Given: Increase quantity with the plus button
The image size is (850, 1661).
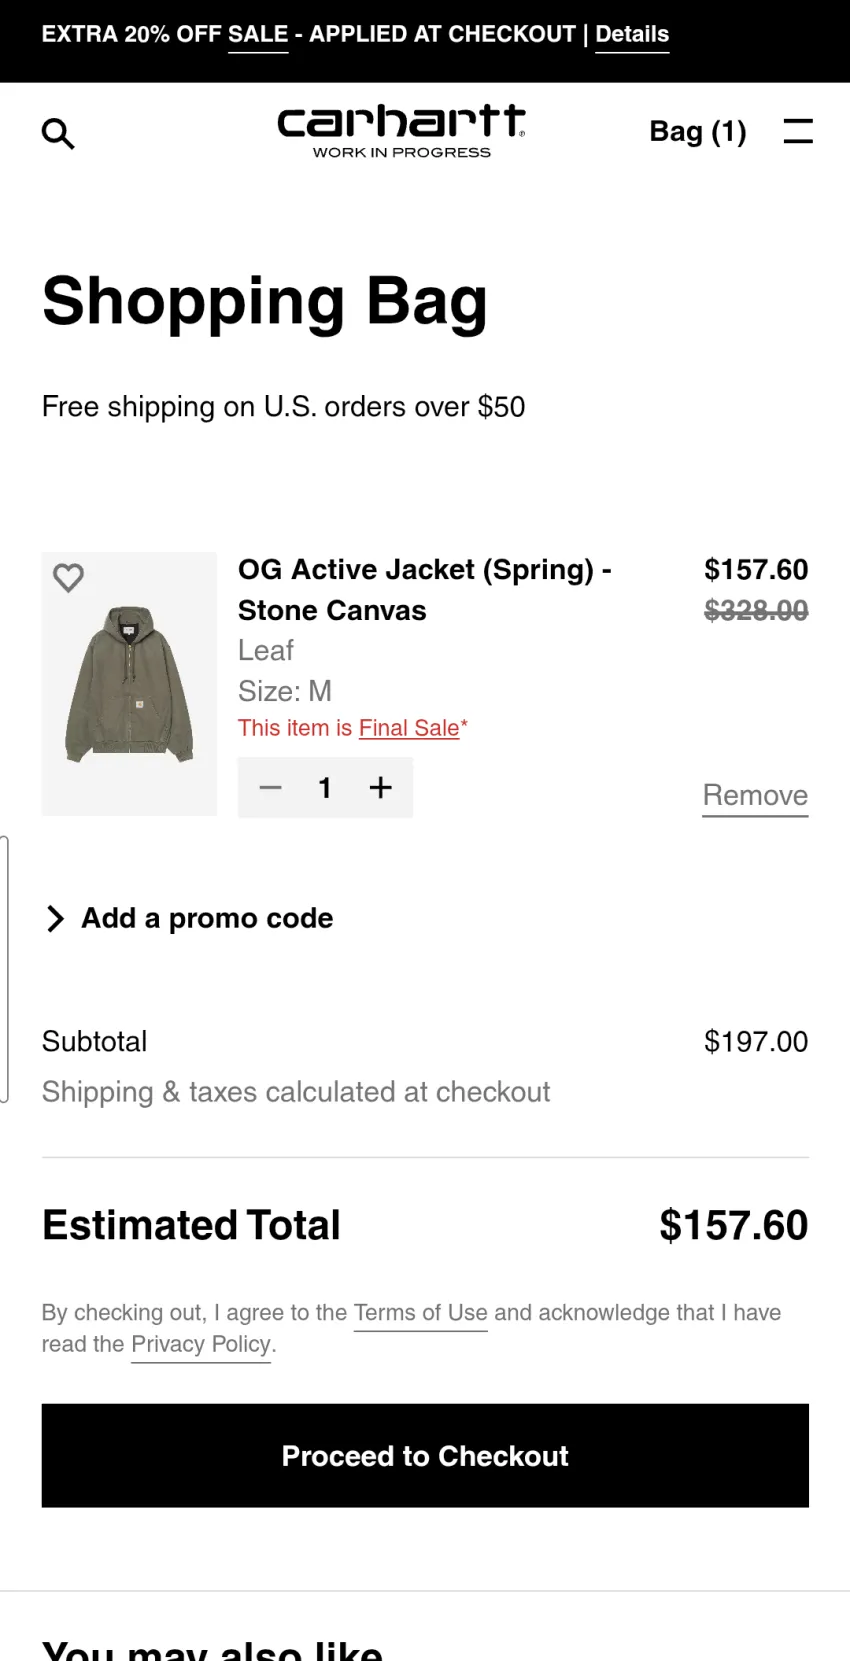Looking at the screenshot, I should click(380, 788).
